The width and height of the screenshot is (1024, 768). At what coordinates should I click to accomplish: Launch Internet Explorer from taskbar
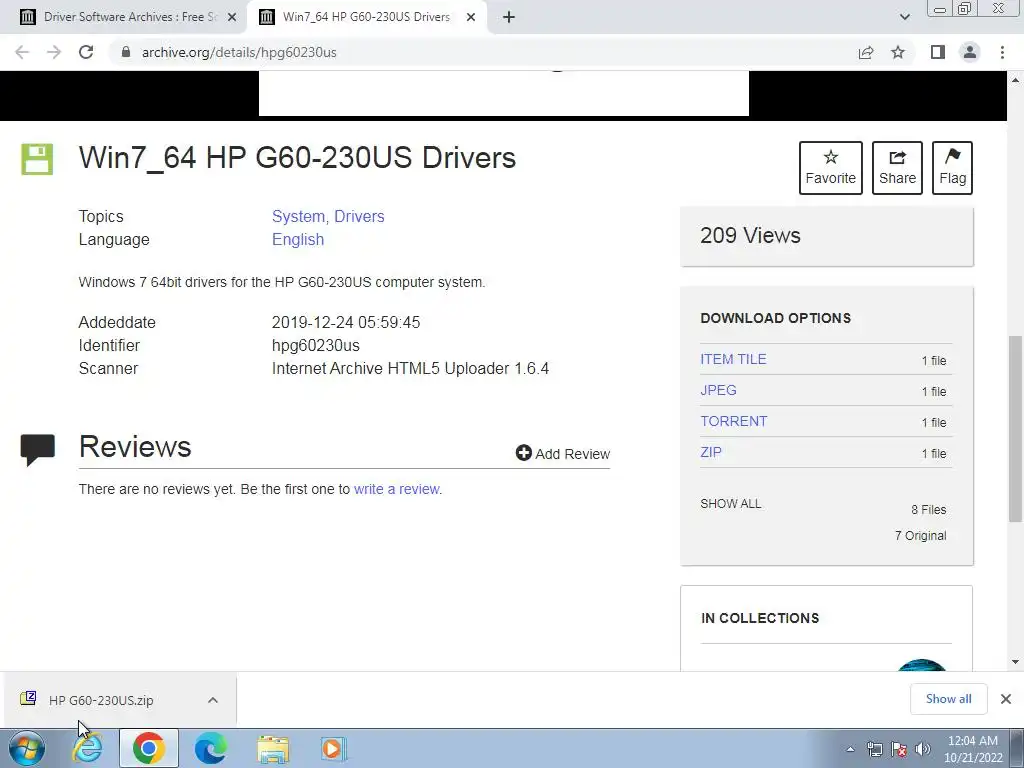88,748
